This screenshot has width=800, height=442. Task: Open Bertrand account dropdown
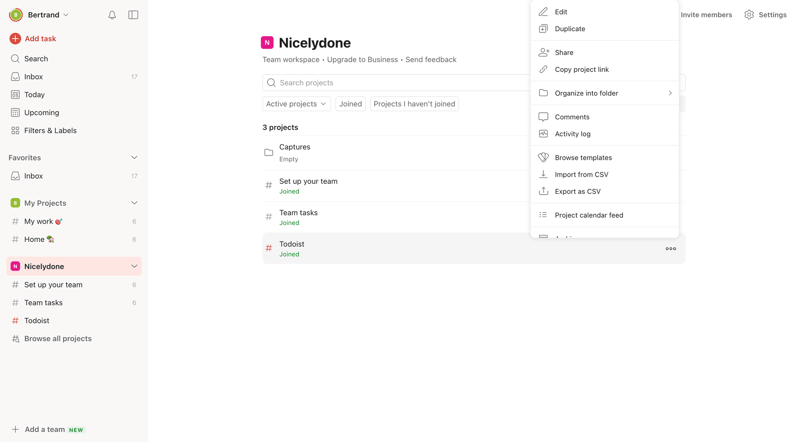click(48, 15)
